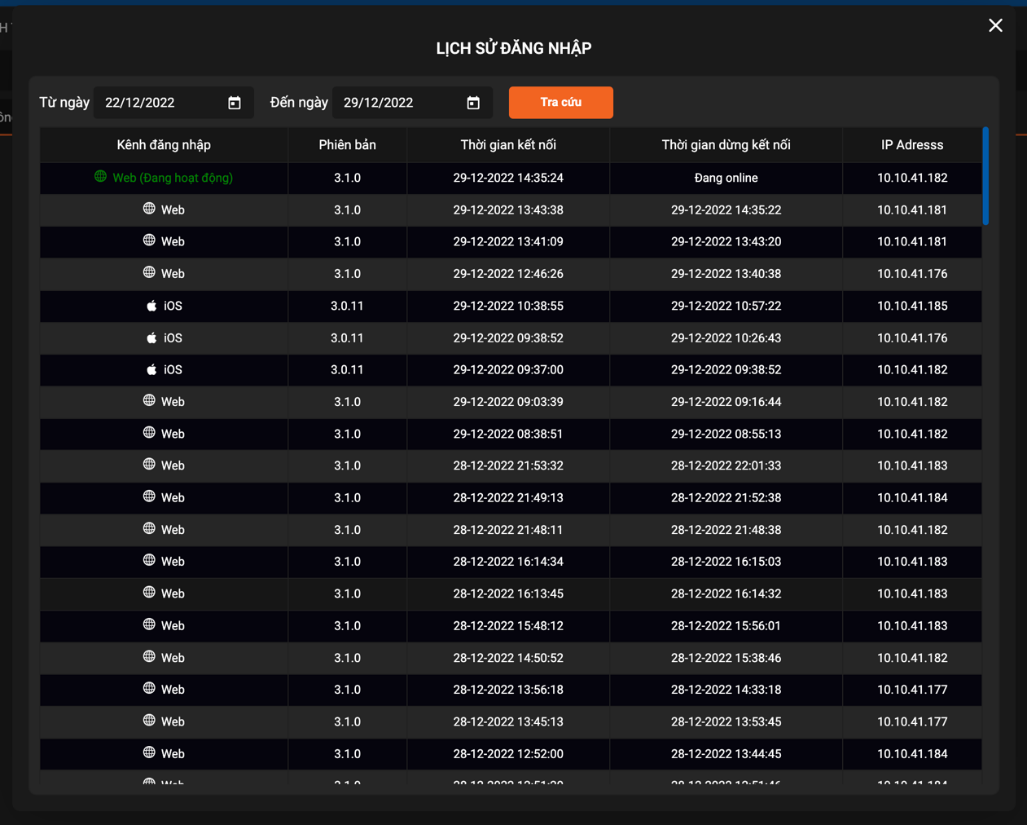Open calendar picker for Từ ngày field

point(234,103)
